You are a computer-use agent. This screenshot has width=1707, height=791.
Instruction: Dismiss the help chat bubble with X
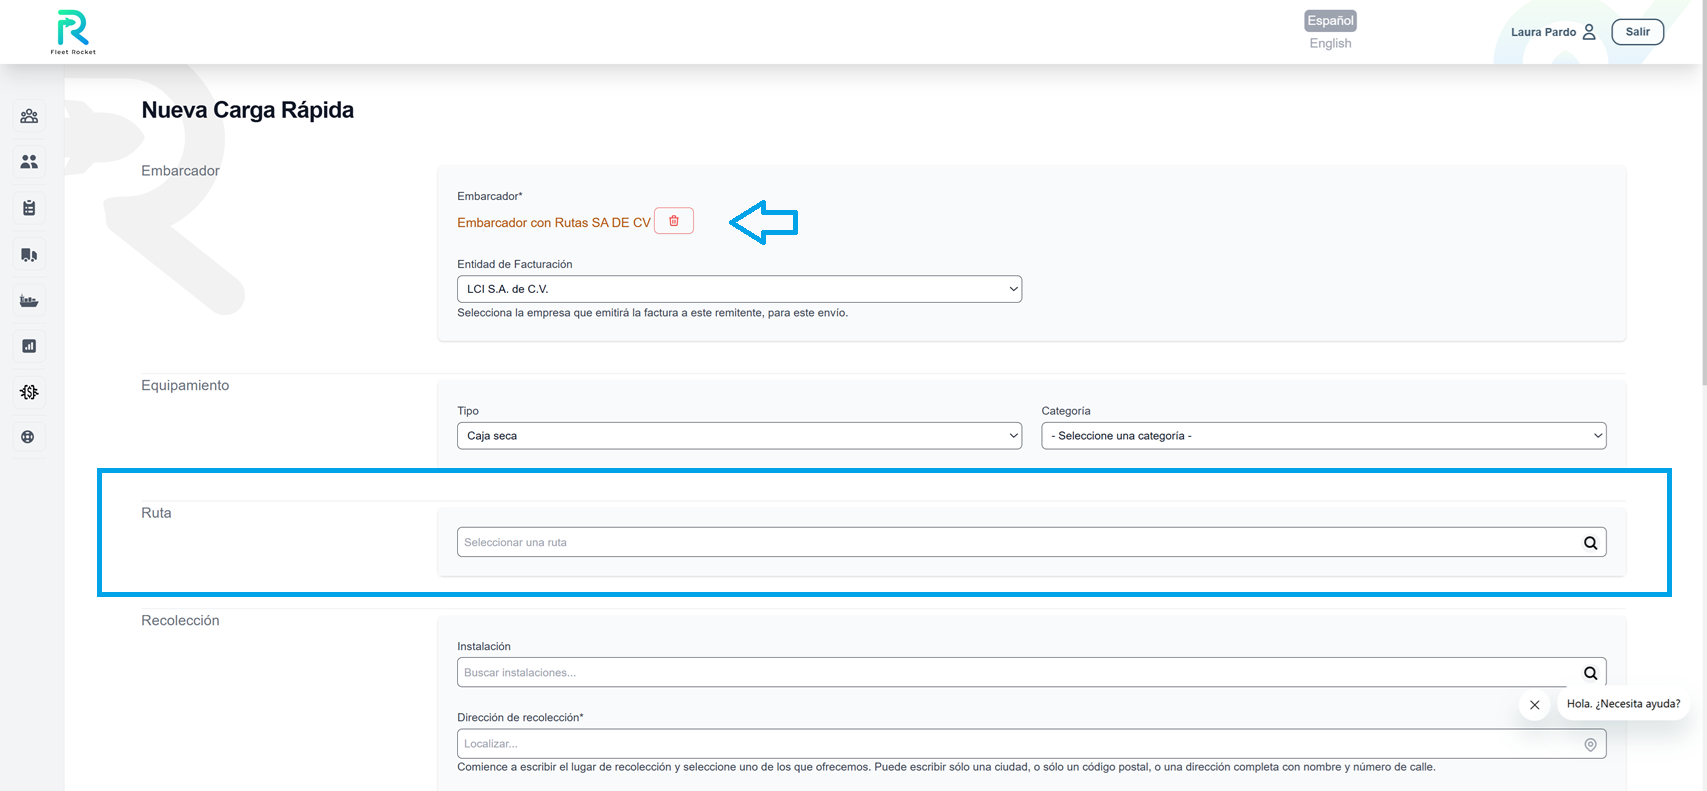point(1535,705)
